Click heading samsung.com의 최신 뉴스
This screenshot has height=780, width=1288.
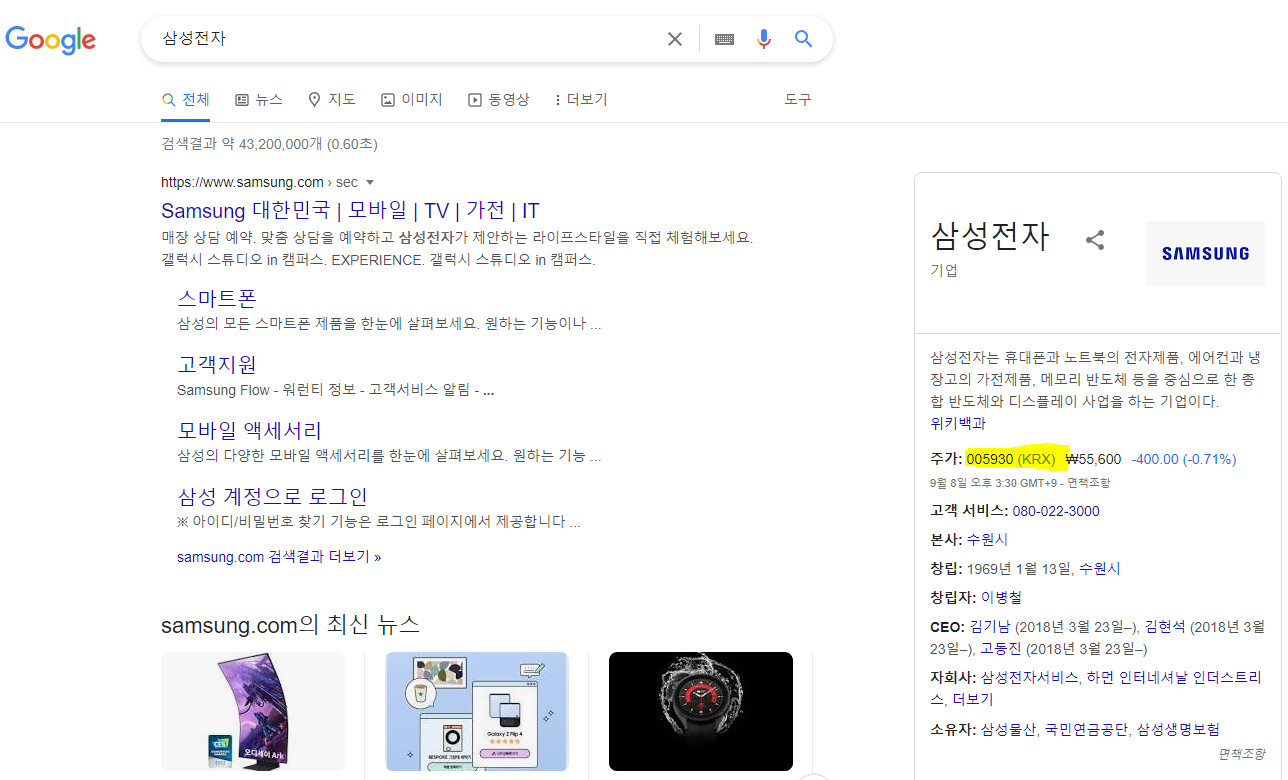coord(290,625)
